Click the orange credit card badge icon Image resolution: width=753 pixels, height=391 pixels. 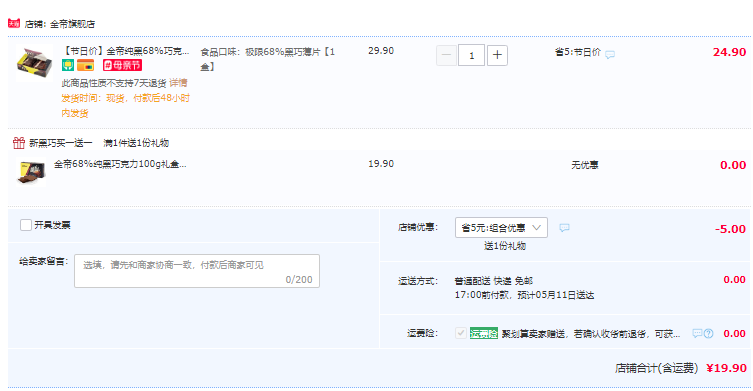(85, 65)
